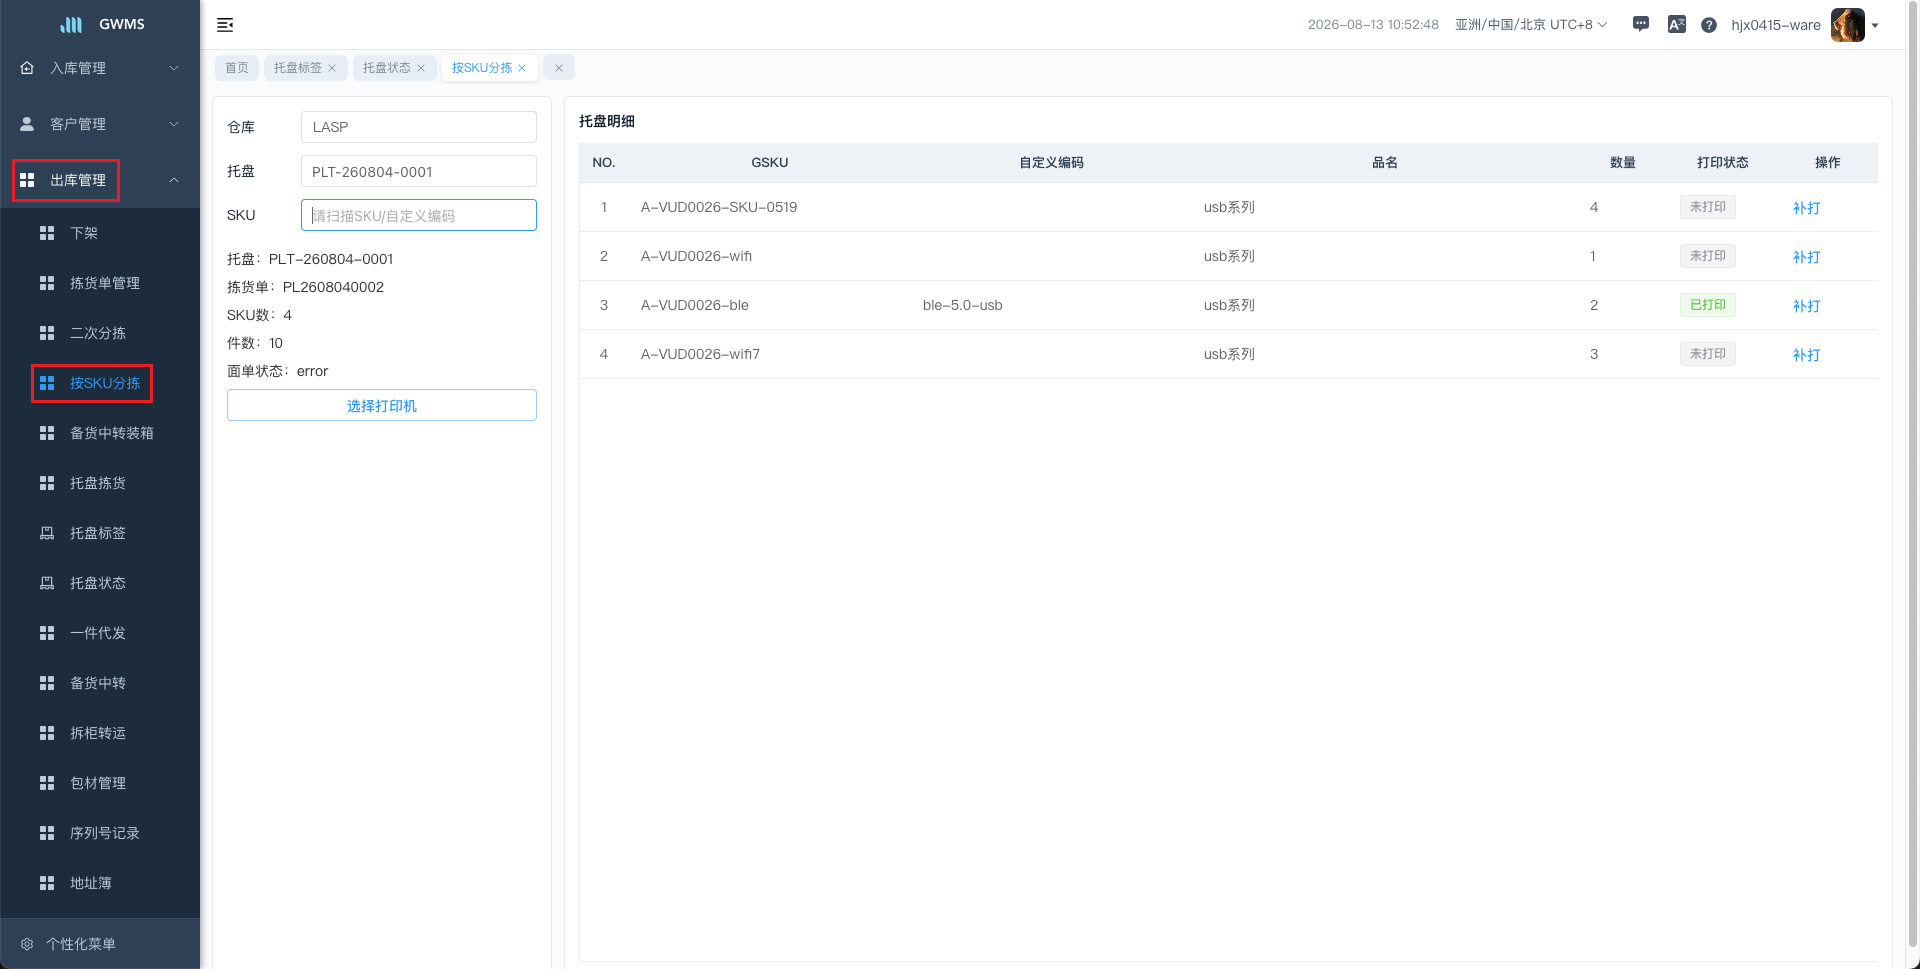Click the 一件代发 sidebar icon

click(47, 633)
